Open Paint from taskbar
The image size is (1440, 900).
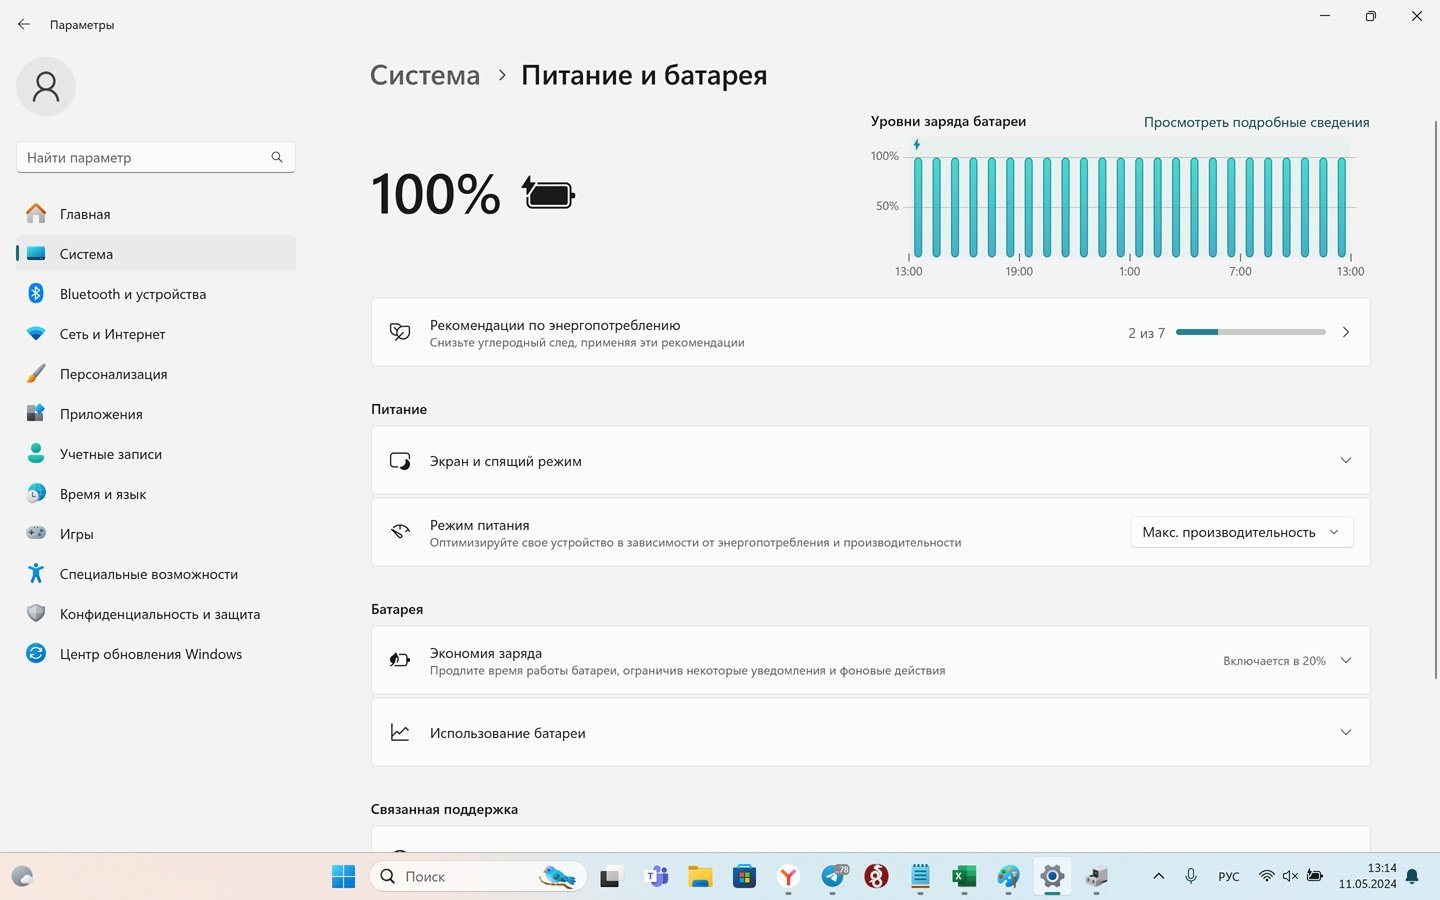click(1008, 877)
